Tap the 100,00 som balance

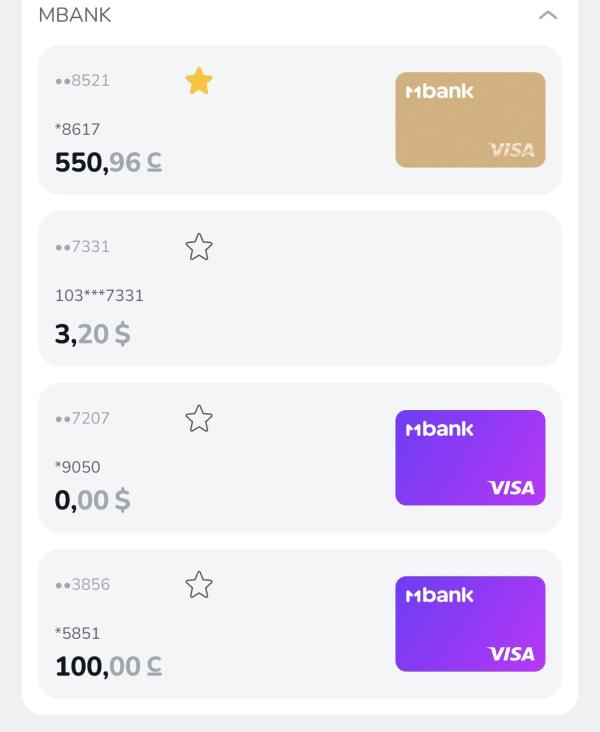pos(108,666)
